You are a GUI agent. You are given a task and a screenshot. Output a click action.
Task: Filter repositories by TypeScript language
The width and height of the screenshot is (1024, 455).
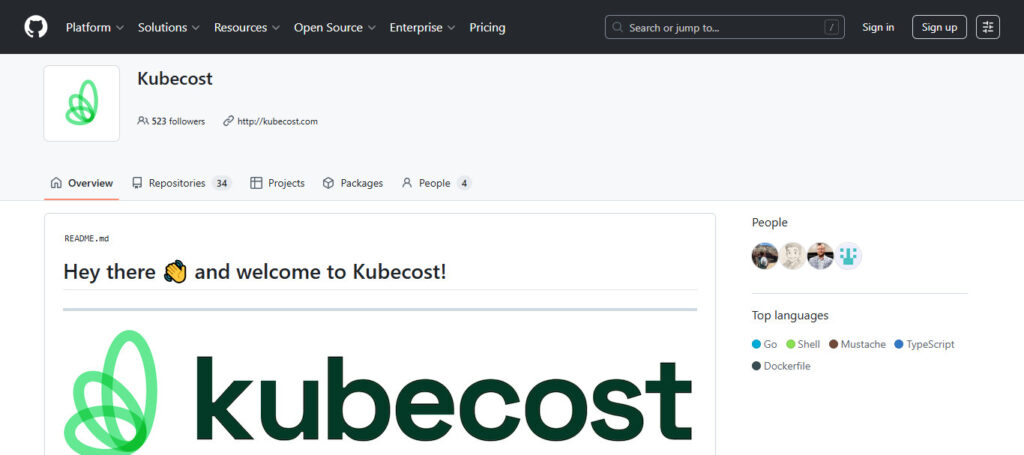click(x=924, y=344)
